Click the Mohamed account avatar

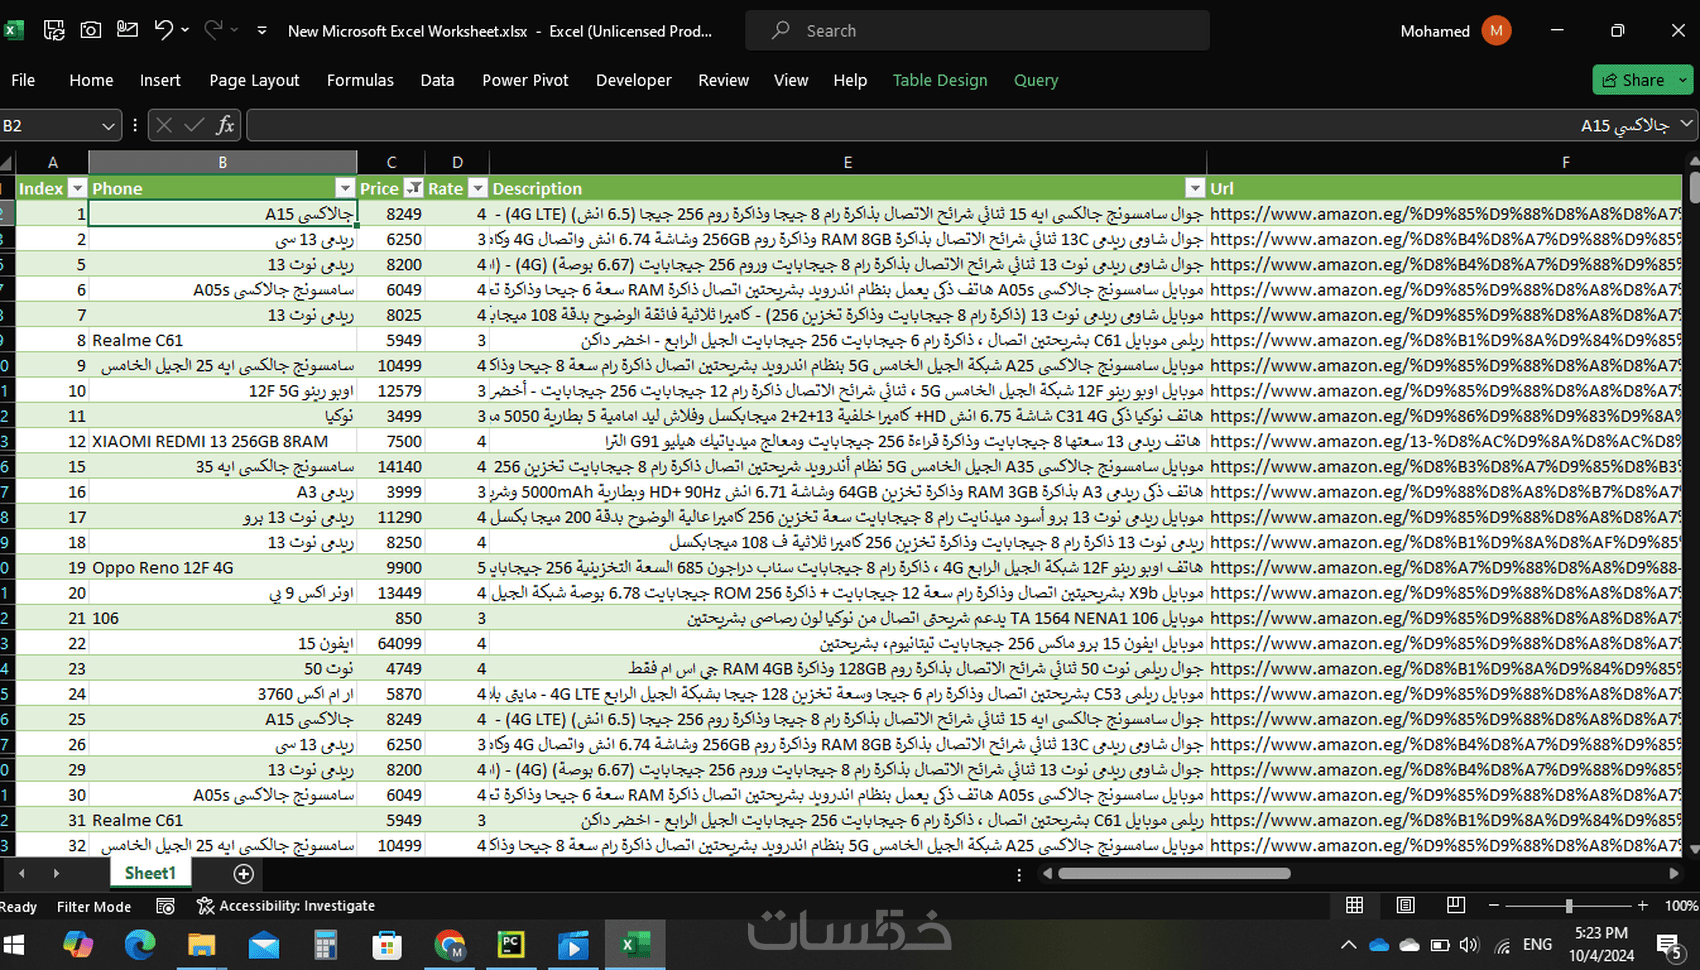coord(1496,31)
